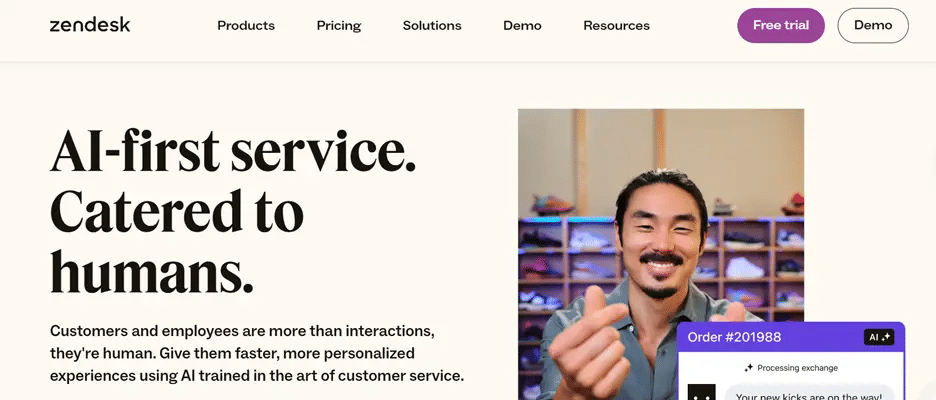Click the 'AI-first service' headline
This screenshot has height=400, width=936.
point(233,151)
